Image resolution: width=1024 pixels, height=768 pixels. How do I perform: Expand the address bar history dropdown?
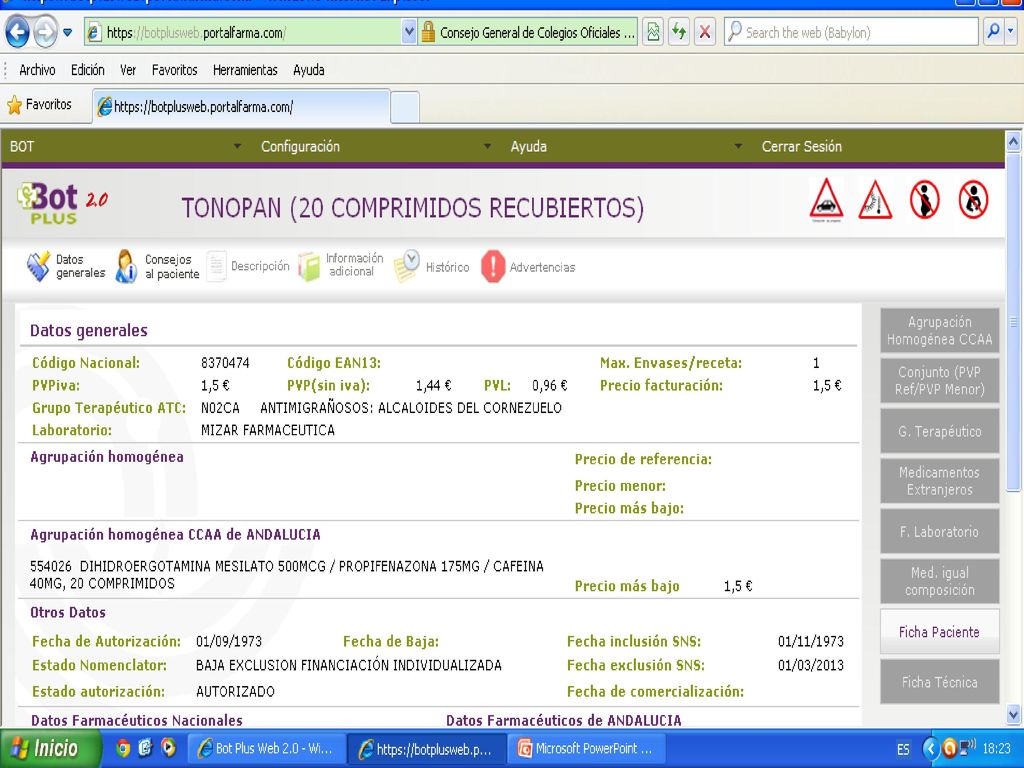pyautogui.click(x=409, y=33)
